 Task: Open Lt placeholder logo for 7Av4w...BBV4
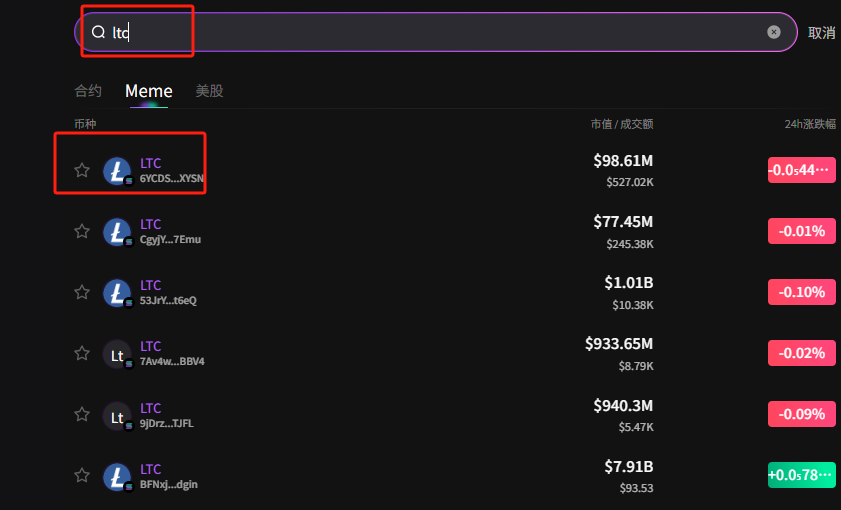117,354
